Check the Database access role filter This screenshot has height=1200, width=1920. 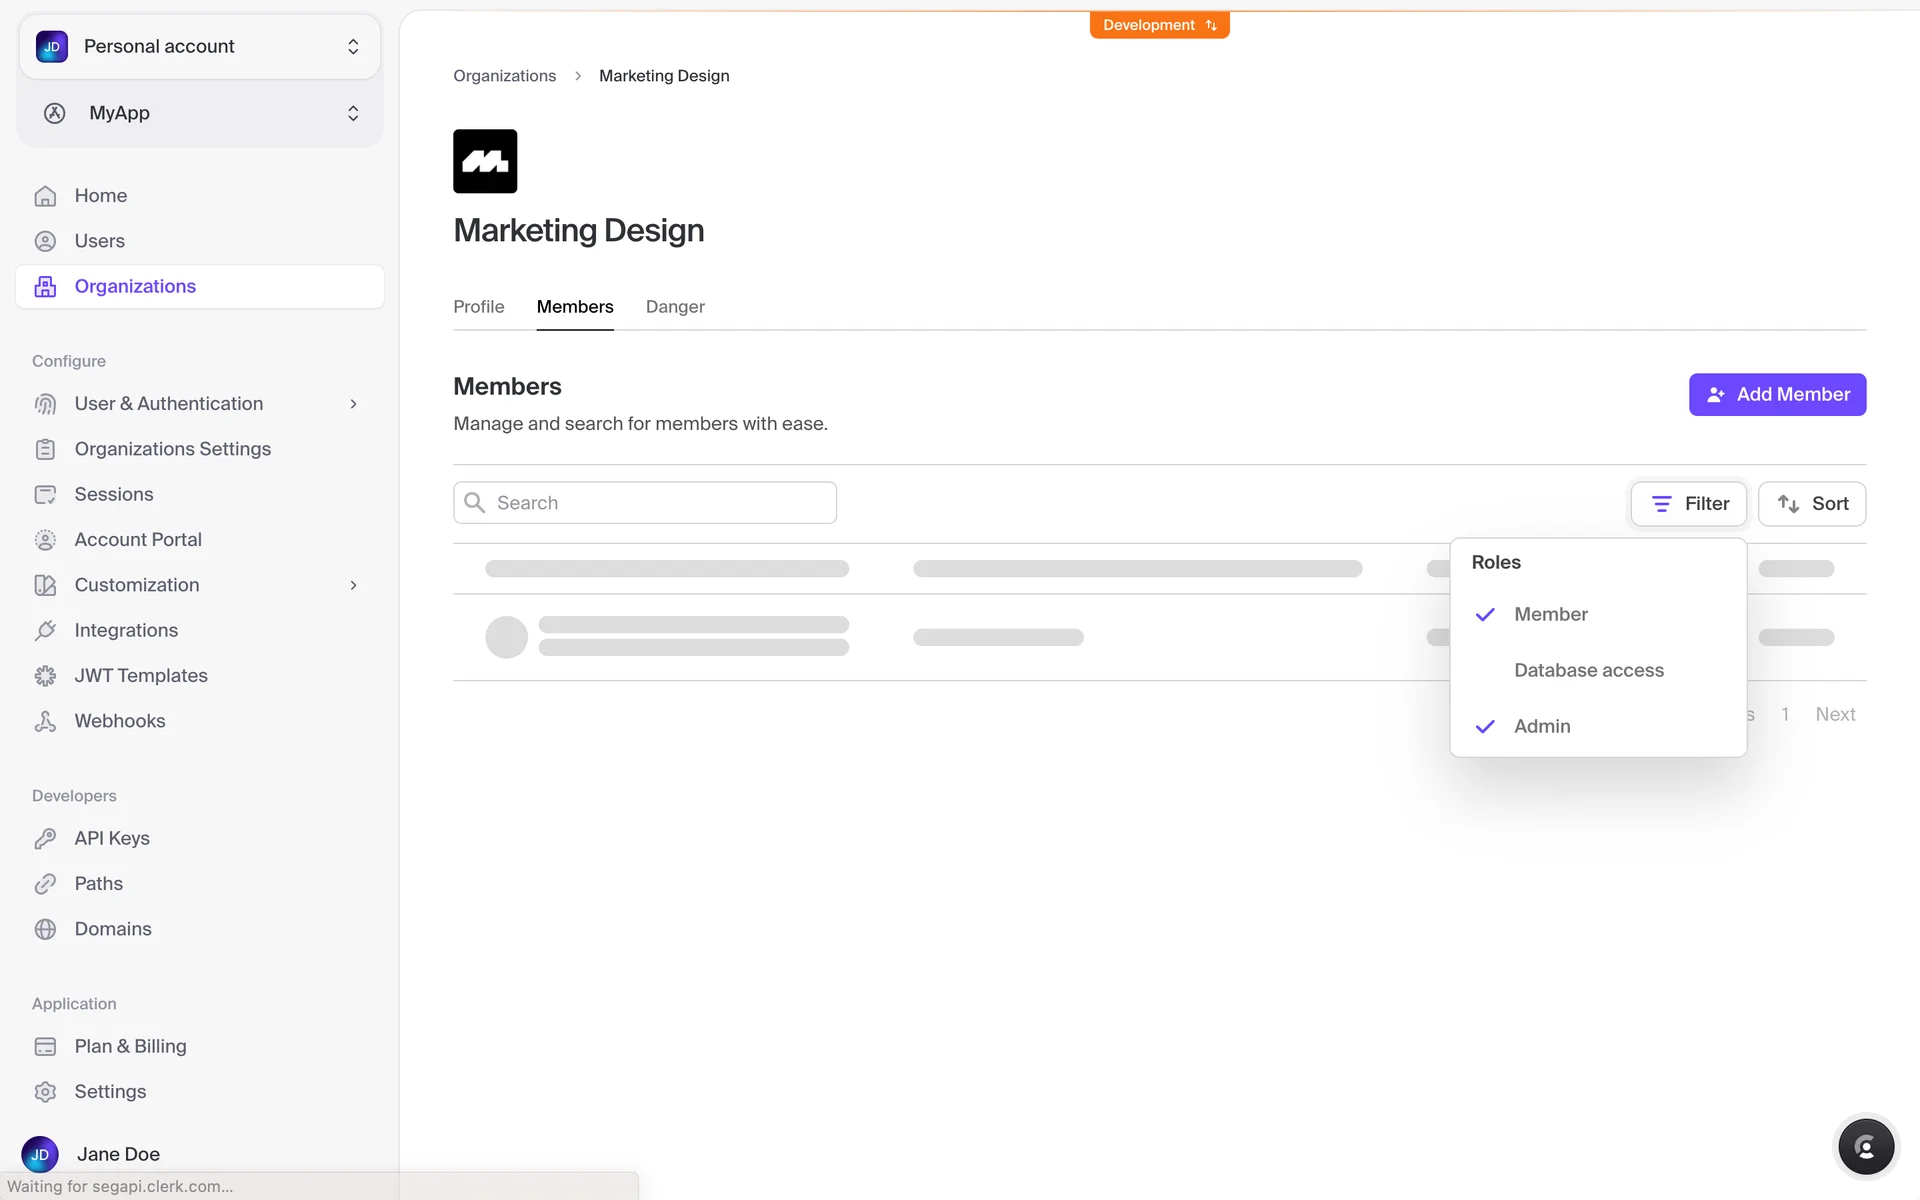coord(1588,670)
